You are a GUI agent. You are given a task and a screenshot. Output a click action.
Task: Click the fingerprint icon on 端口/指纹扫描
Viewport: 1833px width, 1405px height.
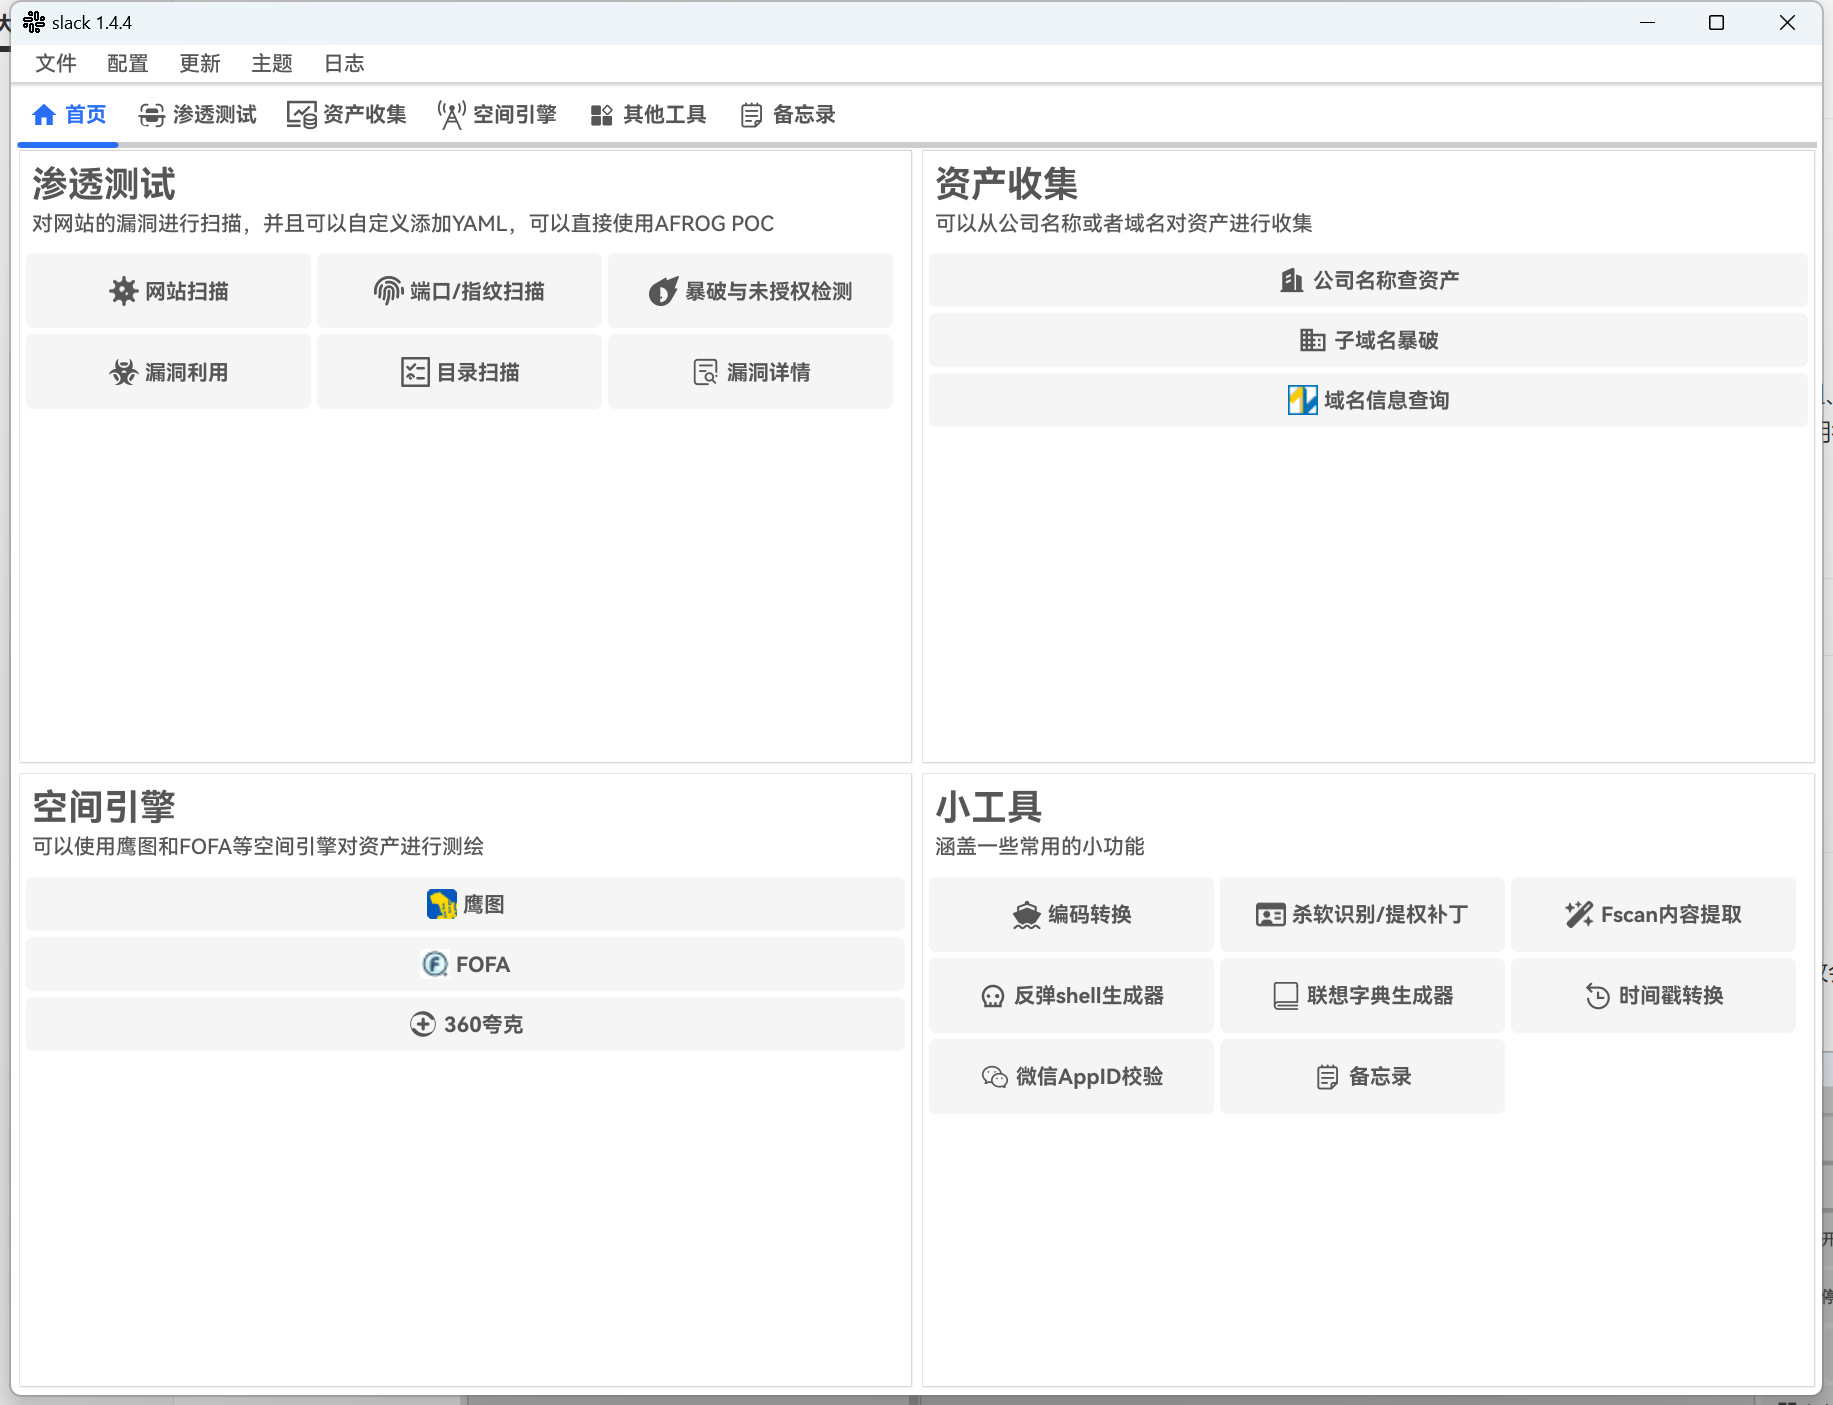[x=388, y=291]
